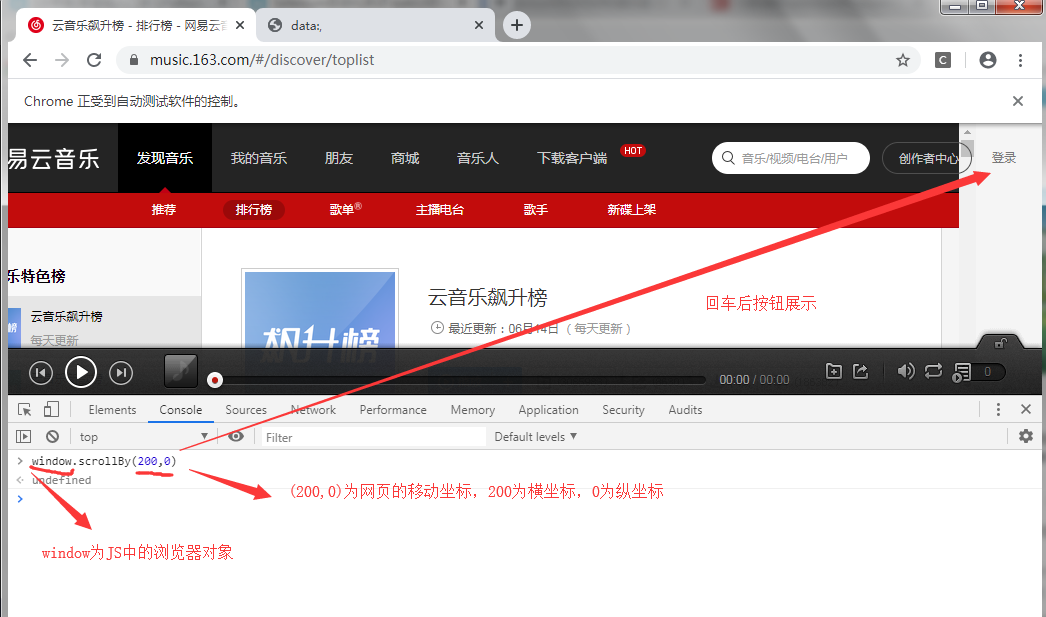Toggle the live expression eye icon
Screen dimensions: 1046x617
click(x=235, y=436)
